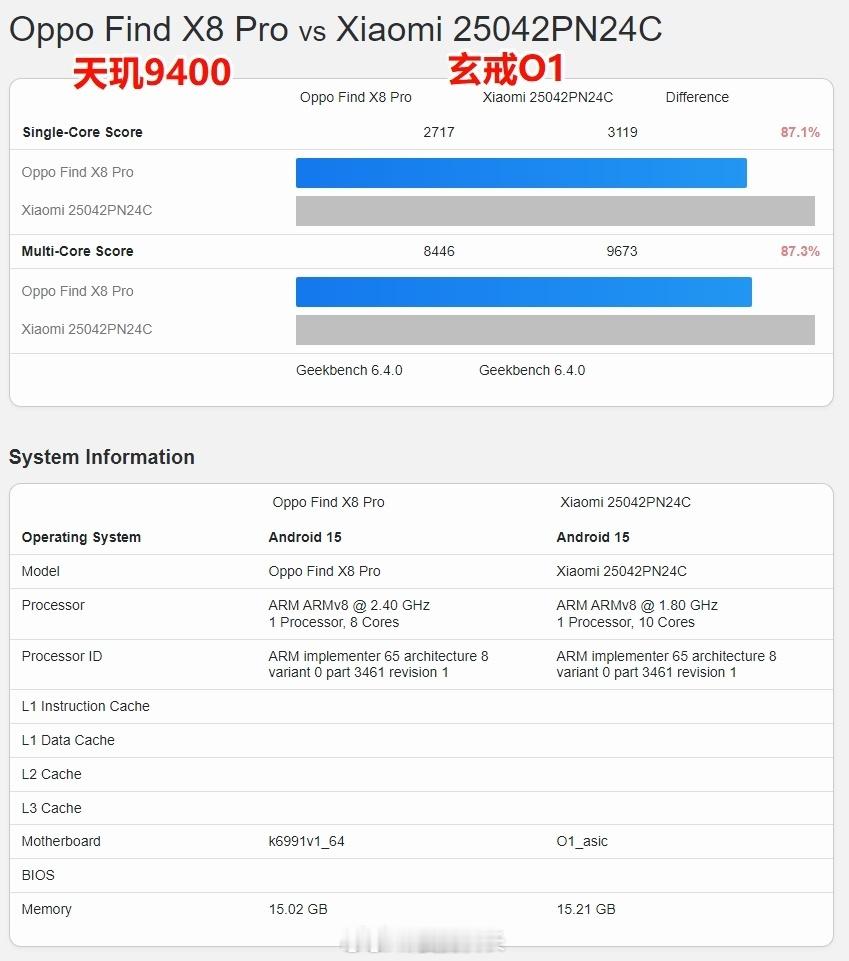The width and height of the screenshot is (849, 961).
Task: Click the 'Operating System' row label
Action: pyautogui.click(x=81, y=537)
